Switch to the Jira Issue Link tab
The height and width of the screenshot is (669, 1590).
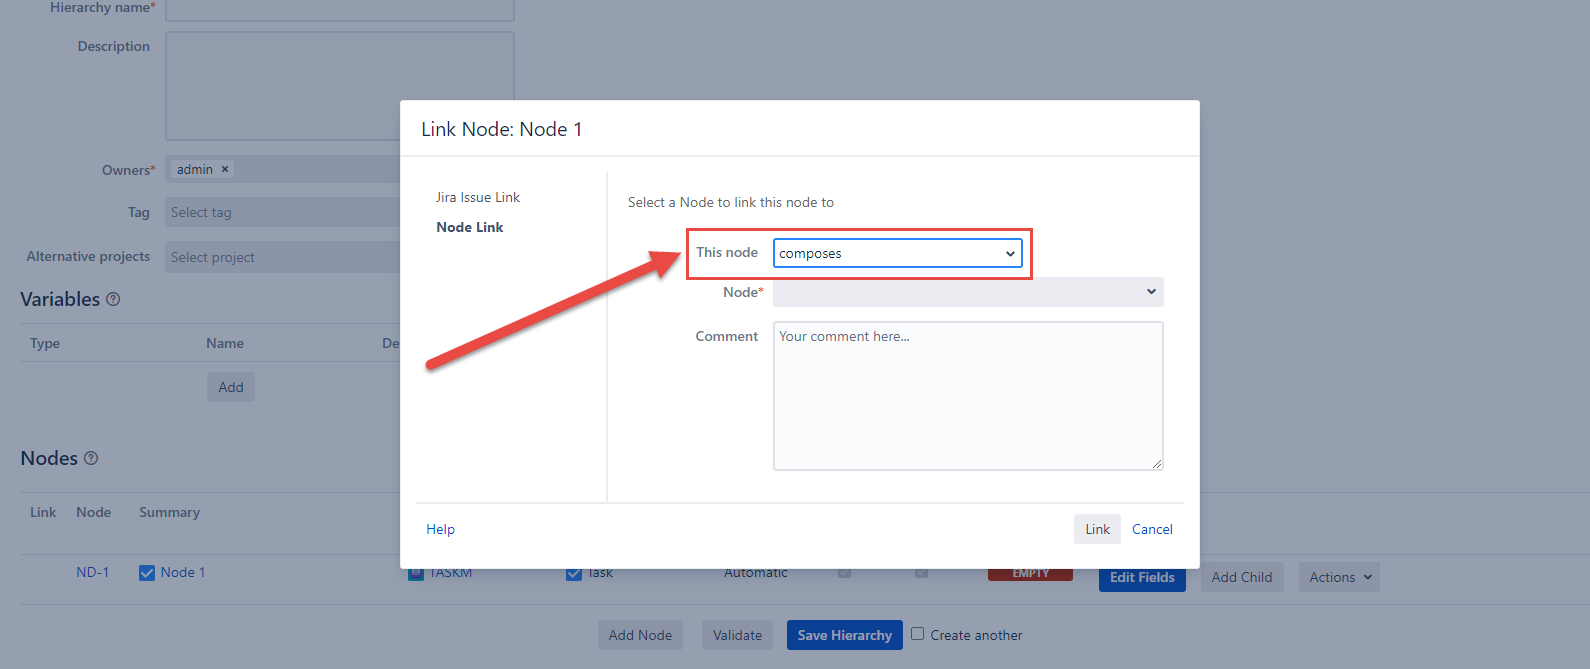(x=477, y=197)
